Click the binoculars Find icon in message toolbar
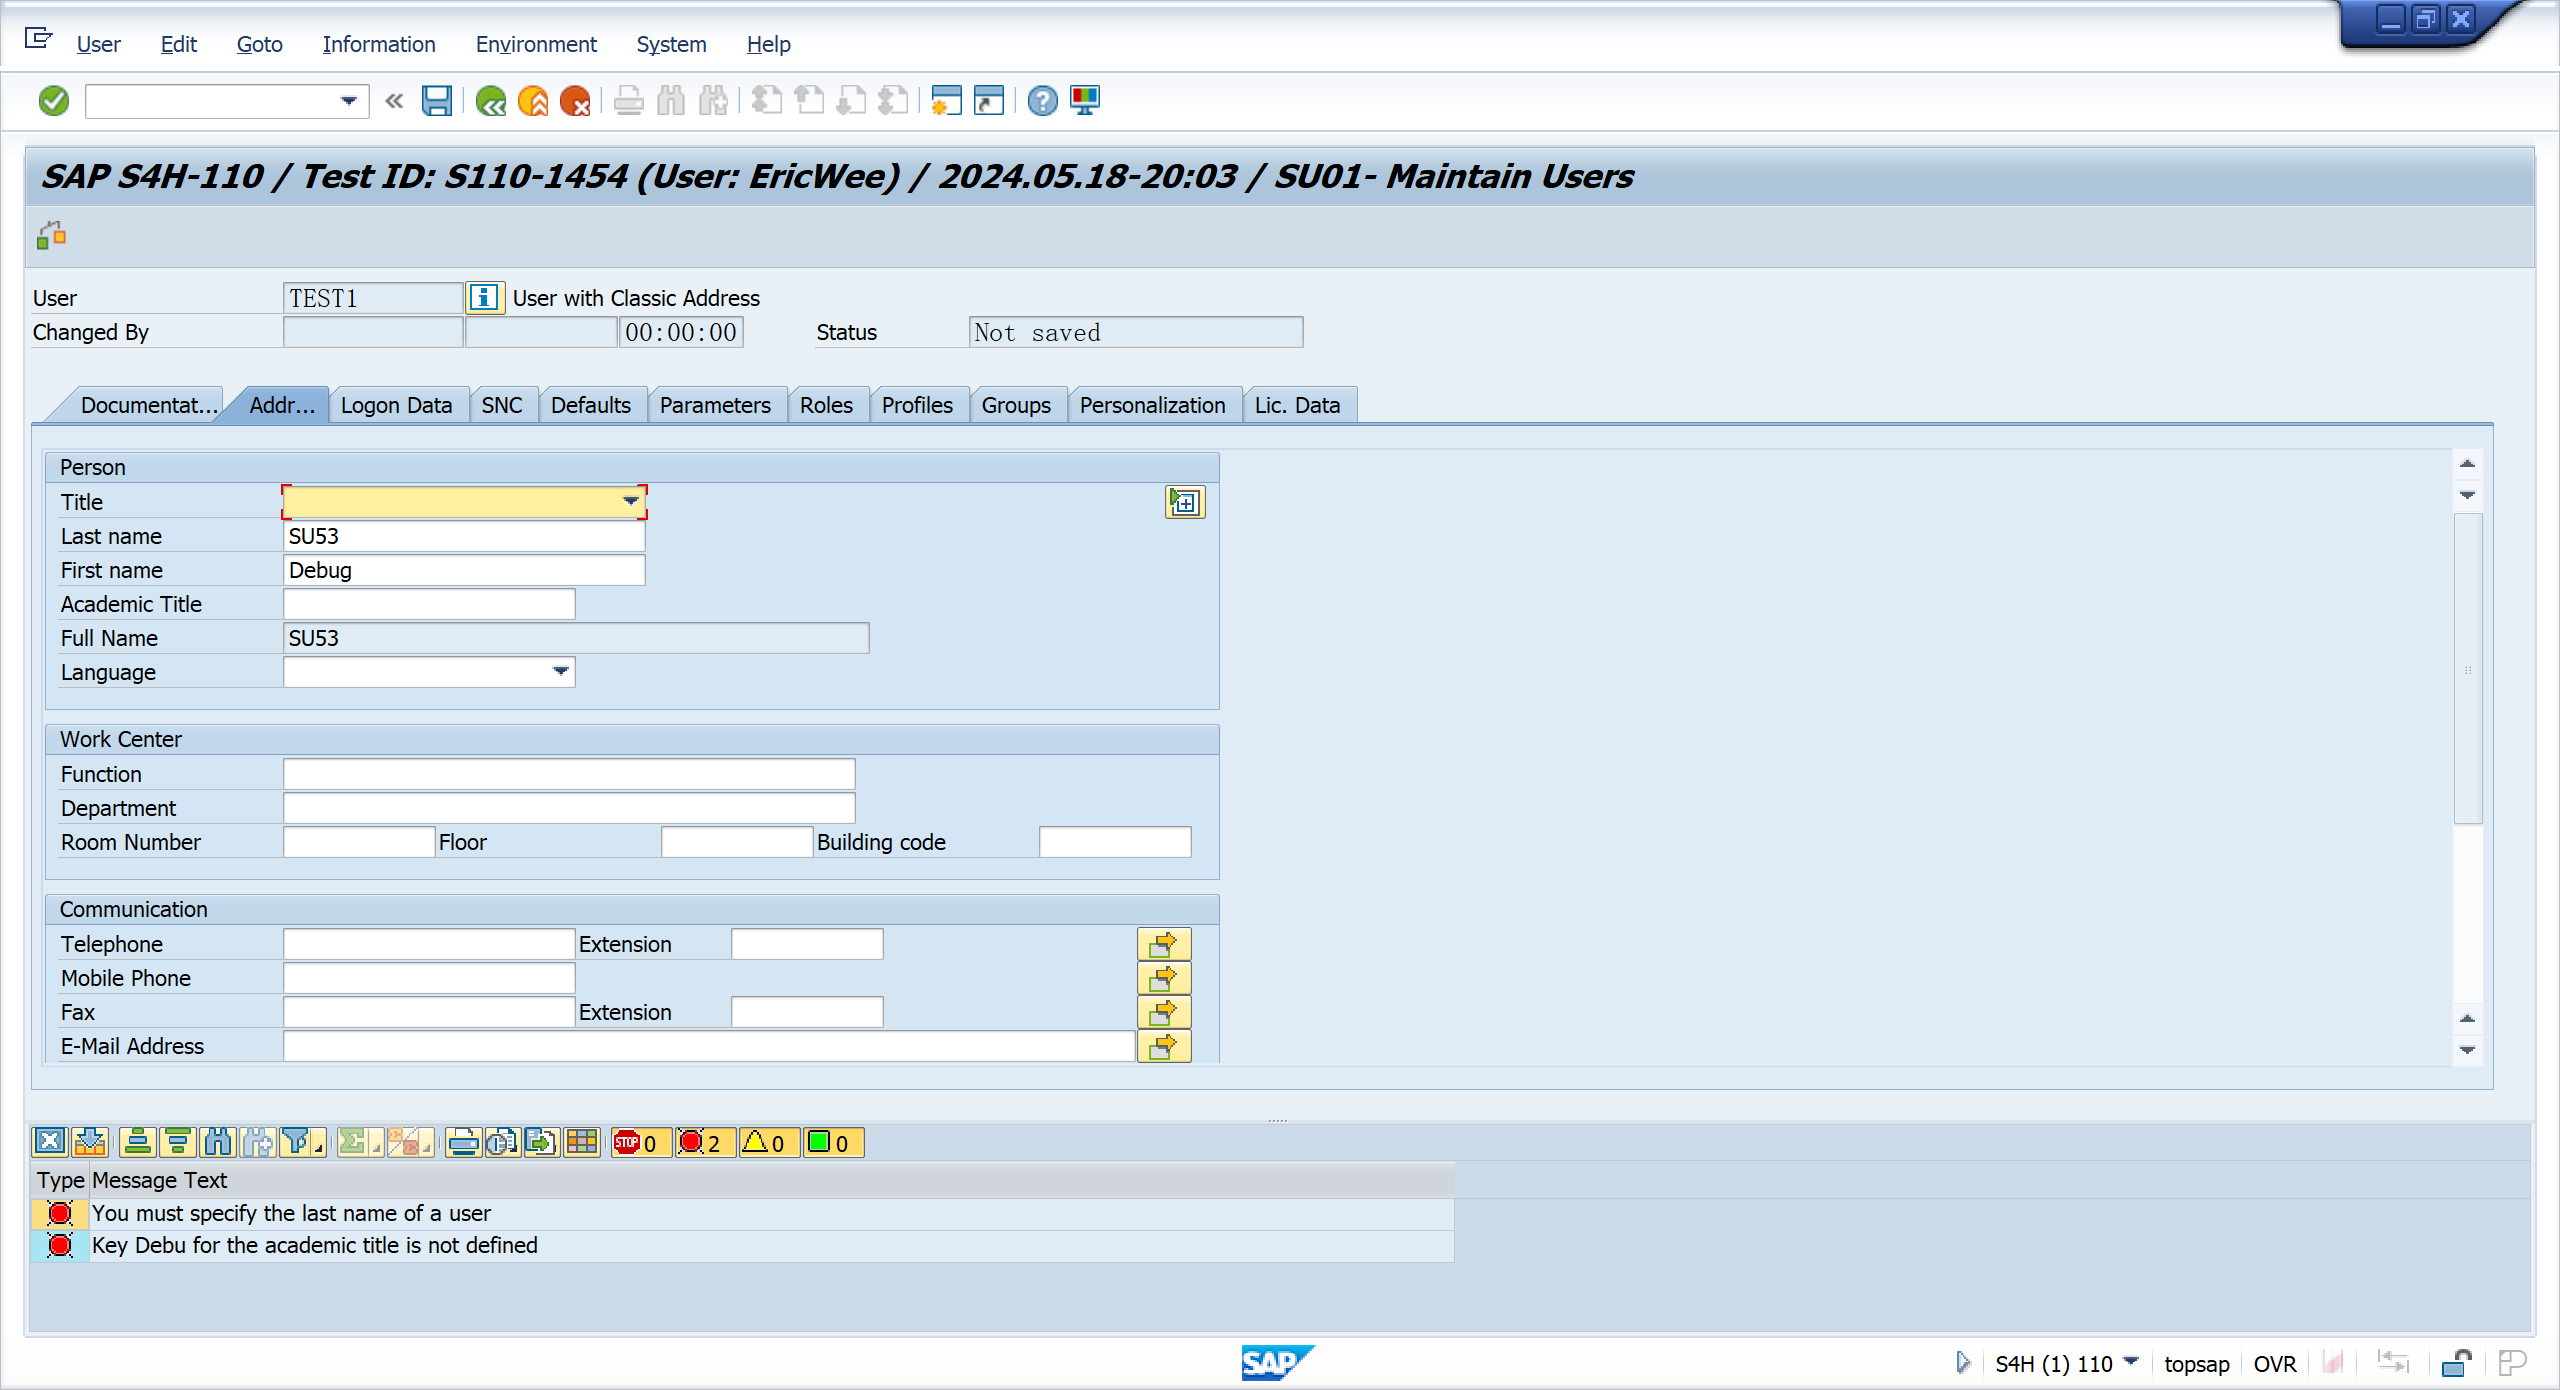 (216, 1142)
